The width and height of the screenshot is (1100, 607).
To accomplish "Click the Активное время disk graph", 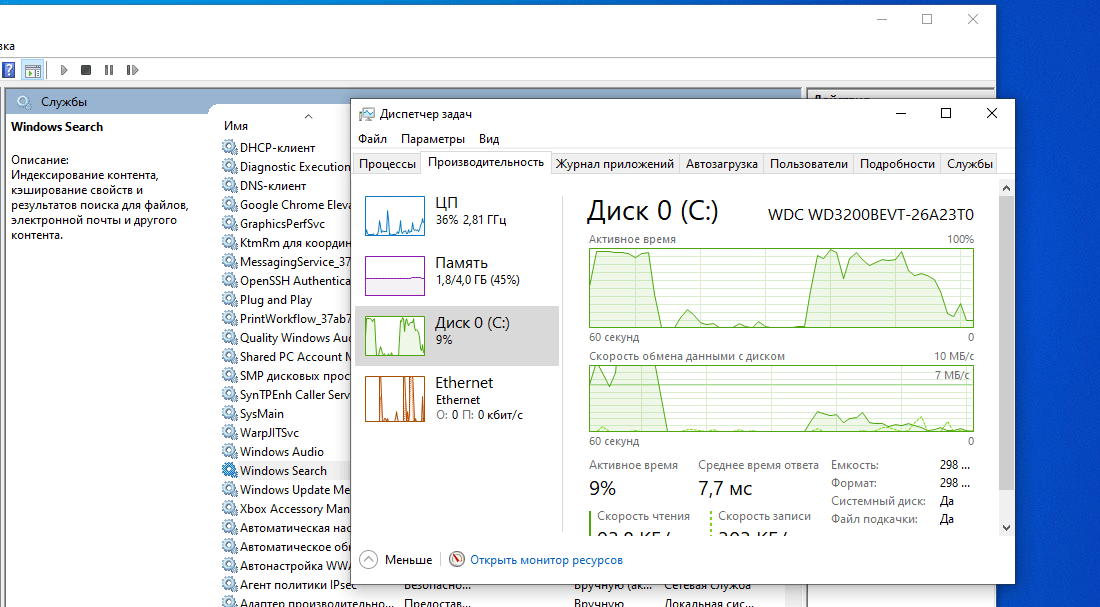I will pos(781,287).
